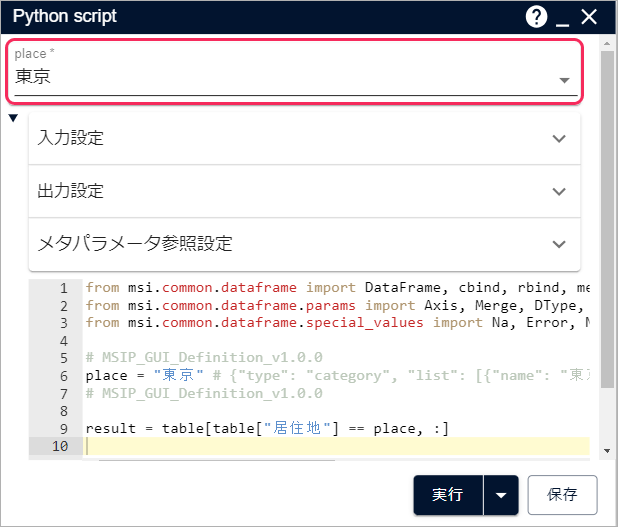
Task: Click the 保存 button
Action: (x=562, y=495)
